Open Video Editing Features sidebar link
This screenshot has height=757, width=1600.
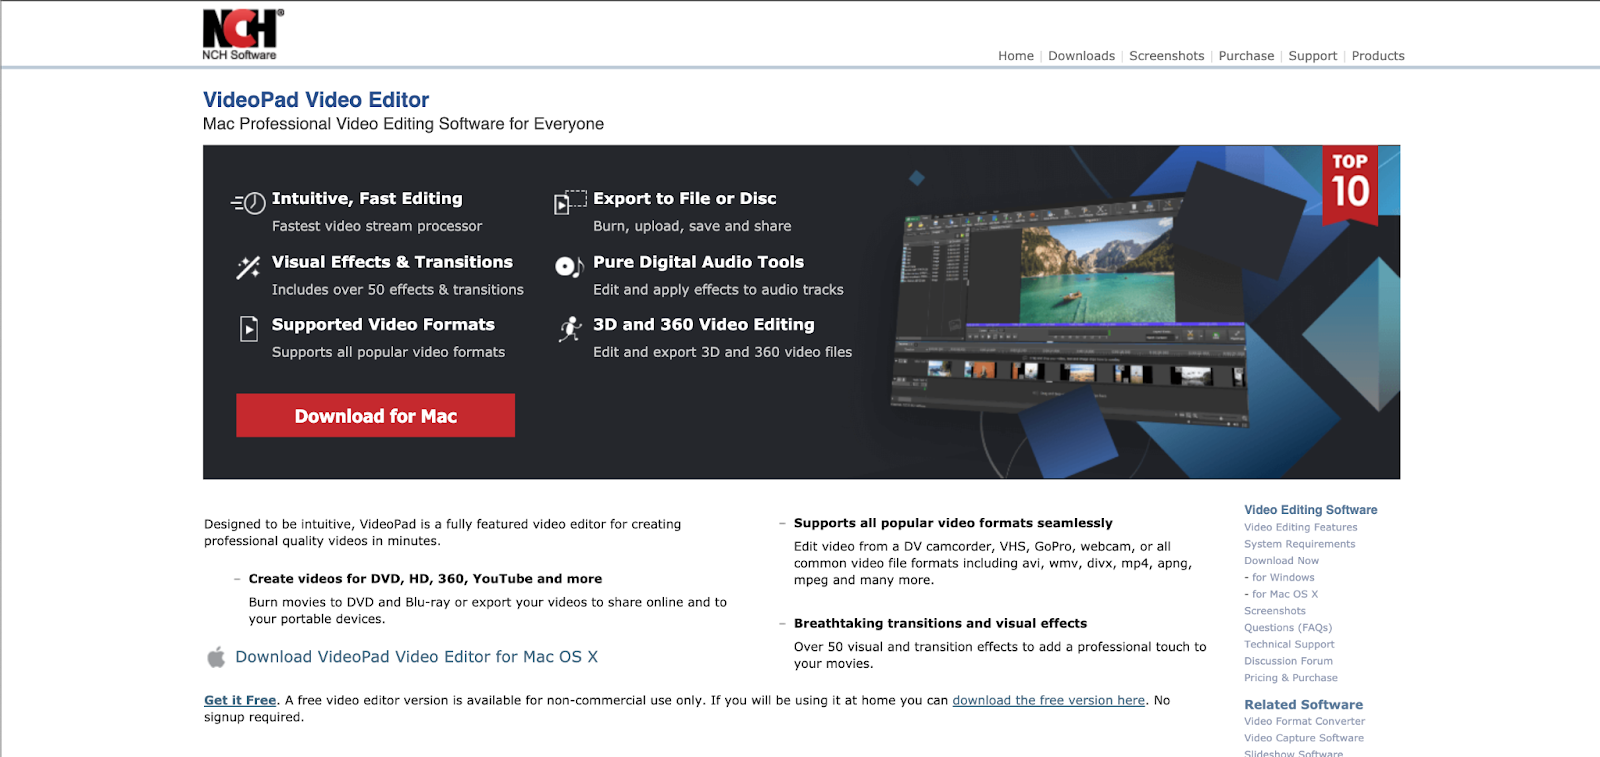point(1300,527)
